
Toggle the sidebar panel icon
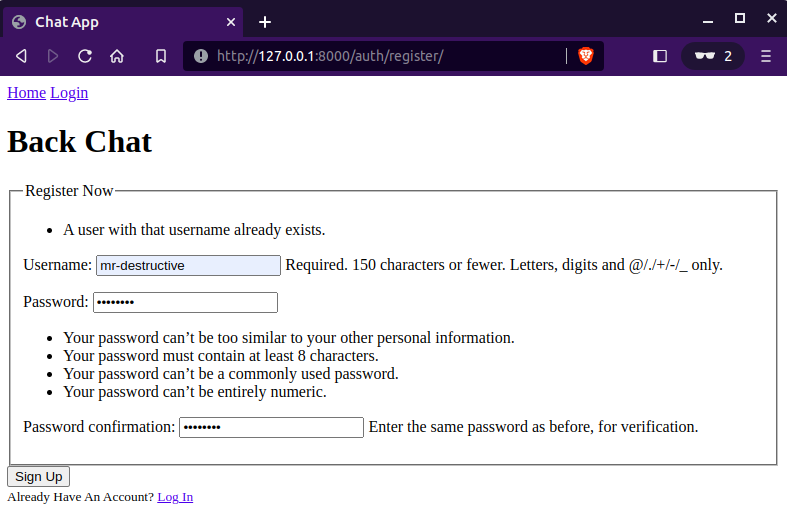[660, 56]
